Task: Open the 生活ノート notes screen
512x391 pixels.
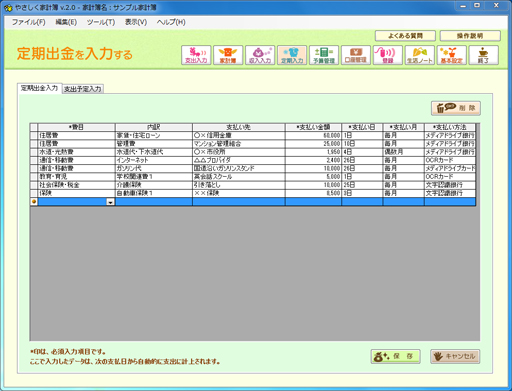Action: [x=420, y=55]
